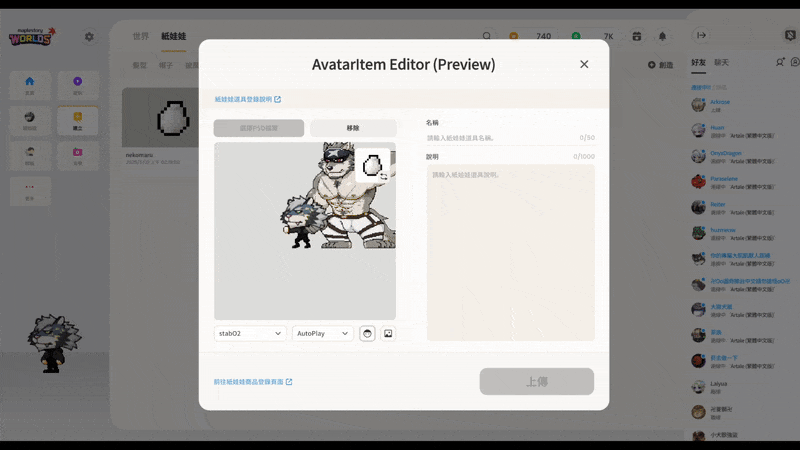Image resolution: width=800 pixels, height=450 pixels.
Task: Open the 紙娃娃道具登錄說明 guide link
Action: pyautogui.click(x=247, y=99)
